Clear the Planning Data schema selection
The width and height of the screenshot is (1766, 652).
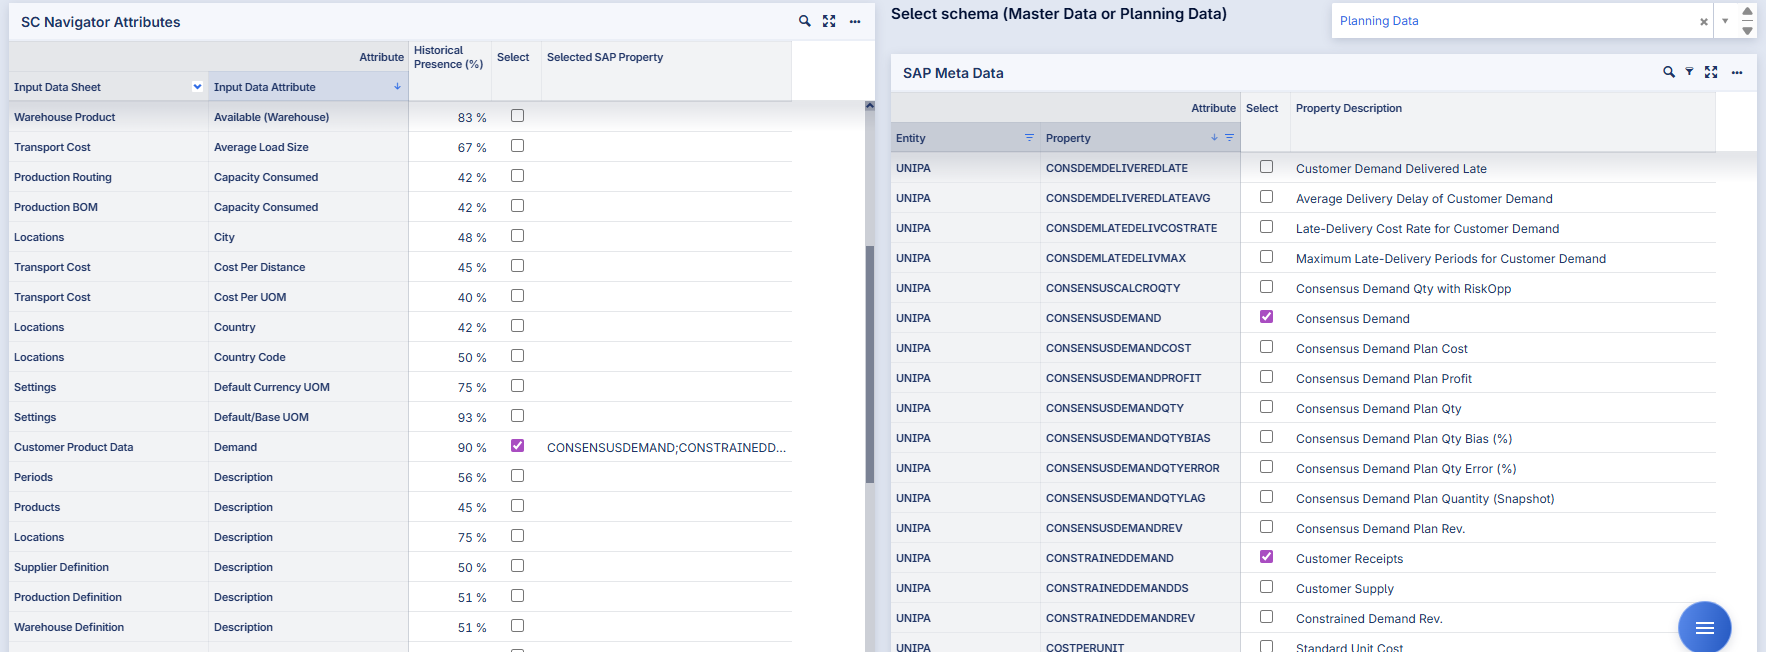coord(1703,21)
